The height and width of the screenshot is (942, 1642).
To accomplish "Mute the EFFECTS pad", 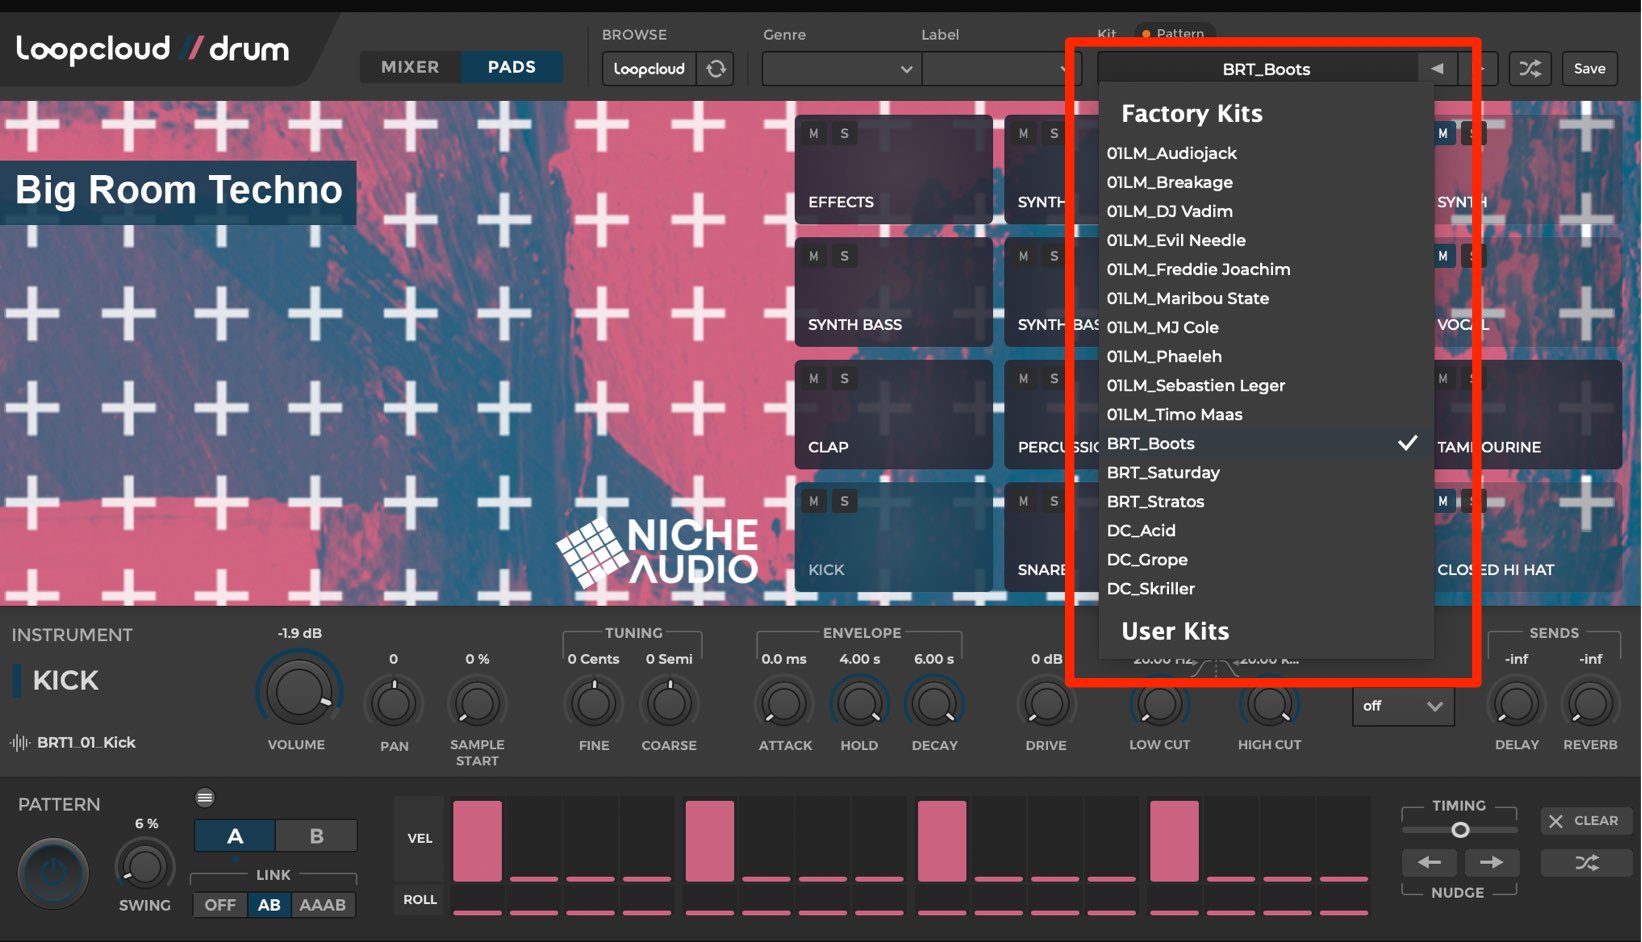I will coord(814,133).
